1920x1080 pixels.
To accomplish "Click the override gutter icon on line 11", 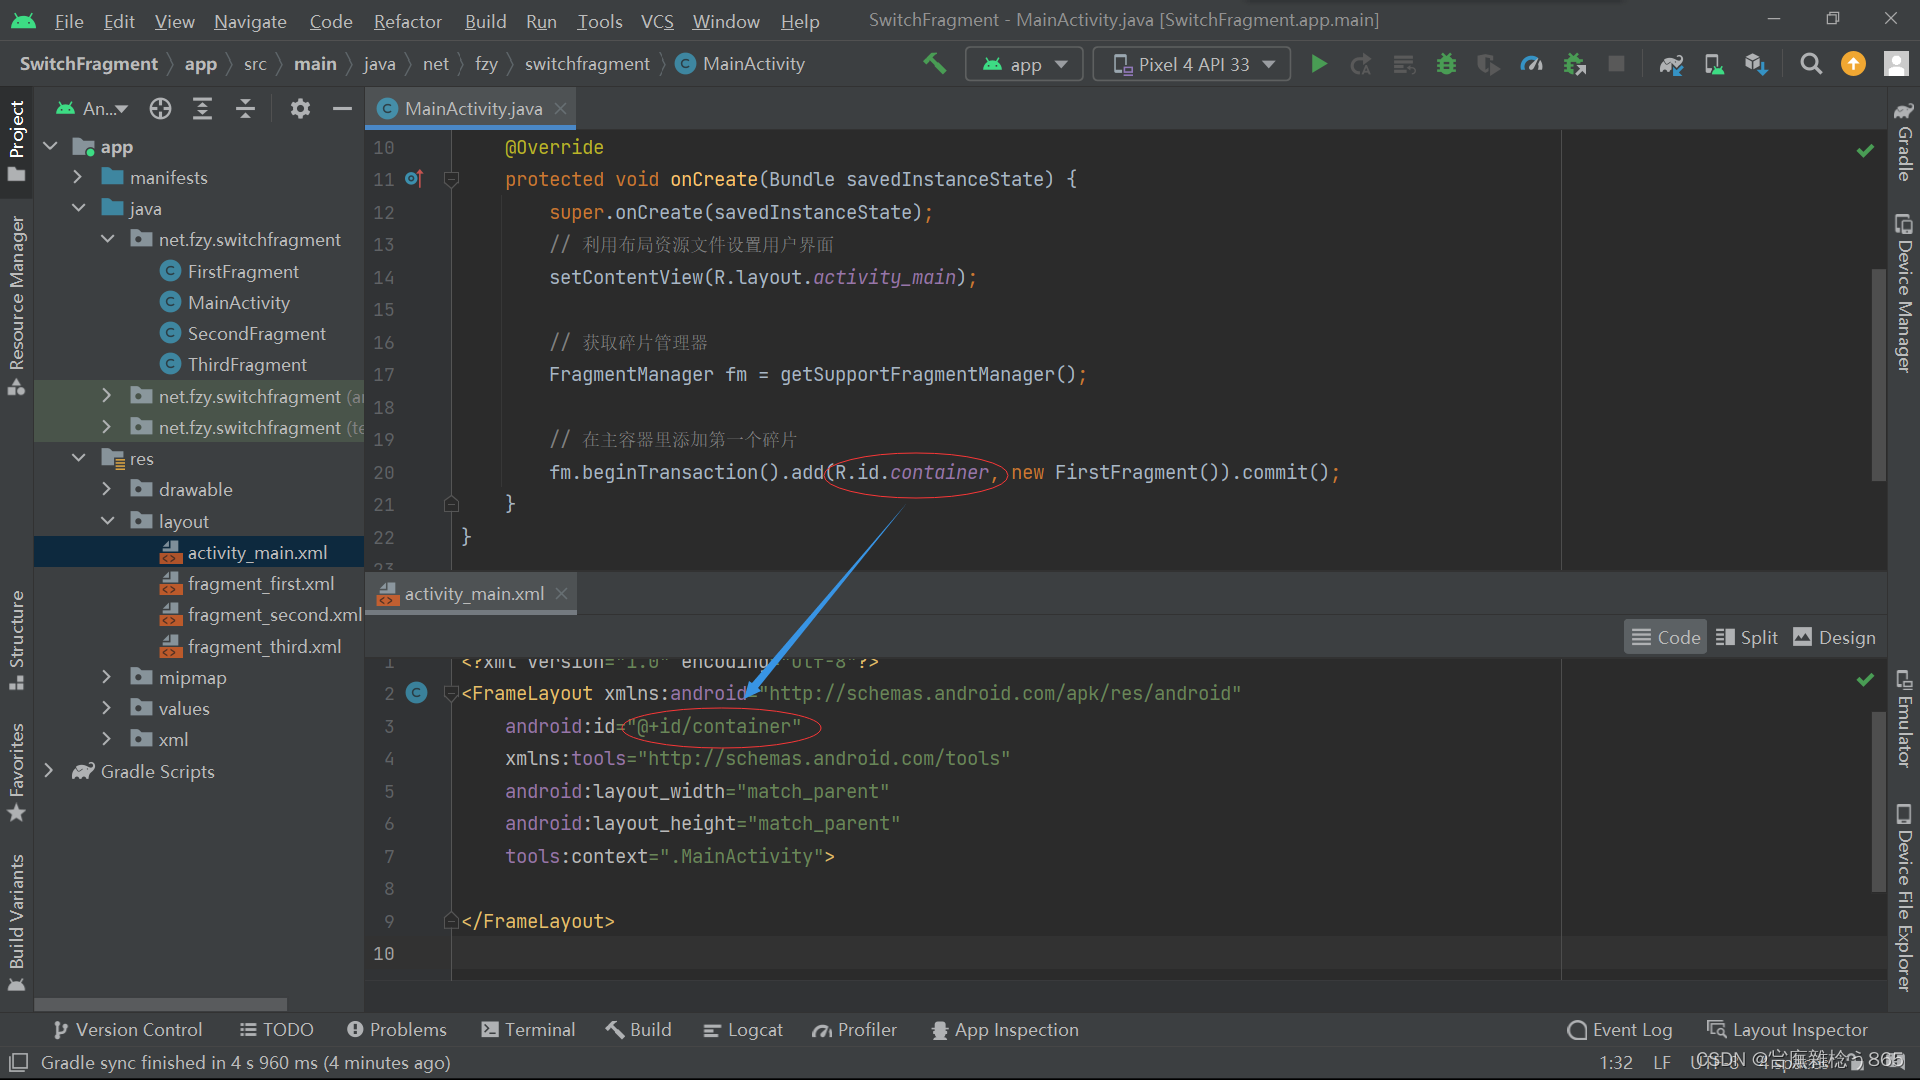I will point(414,179).
